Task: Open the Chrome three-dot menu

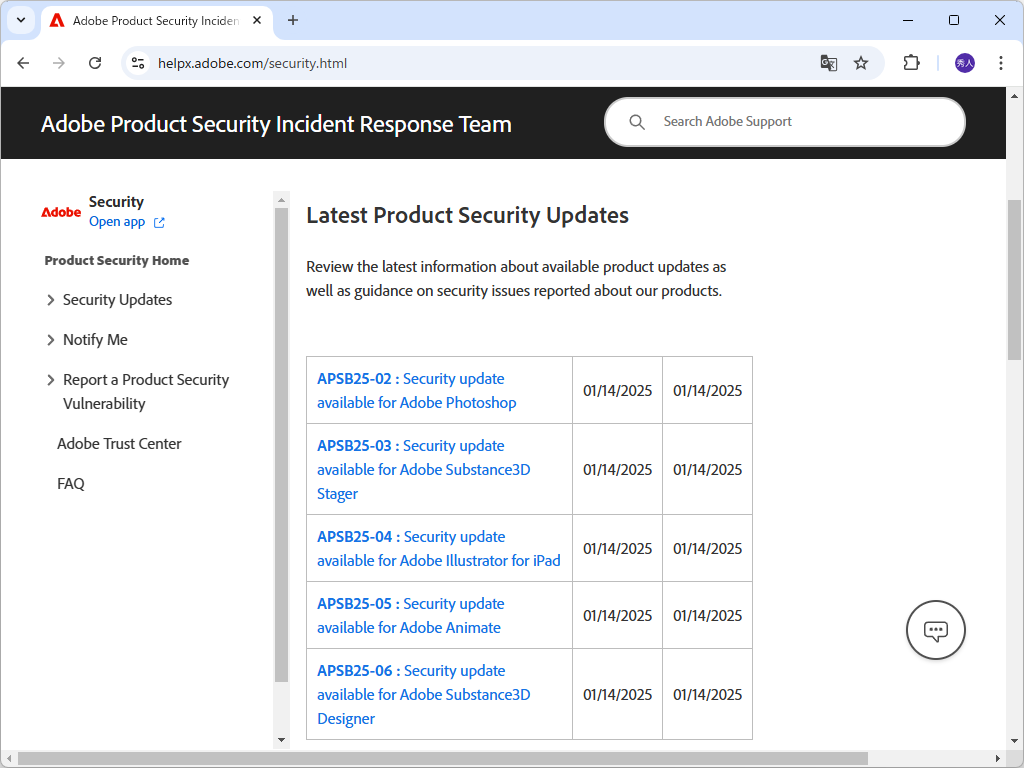Action: point(1001,63)
